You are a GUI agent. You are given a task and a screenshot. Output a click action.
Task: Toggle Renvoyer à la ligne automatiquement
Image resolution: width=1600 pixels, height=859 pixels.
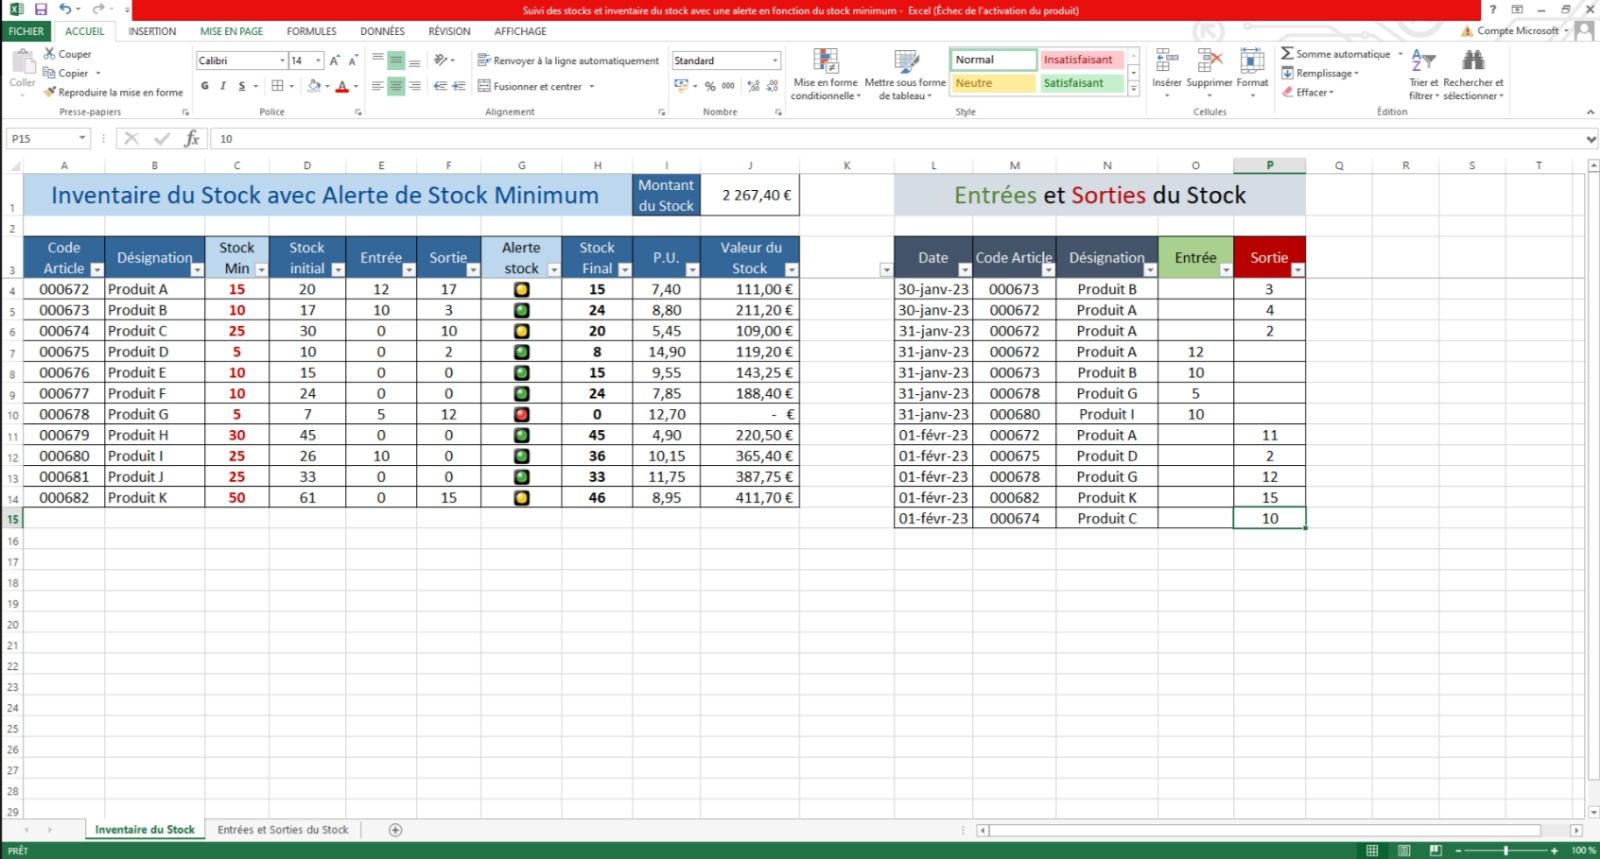568,61
